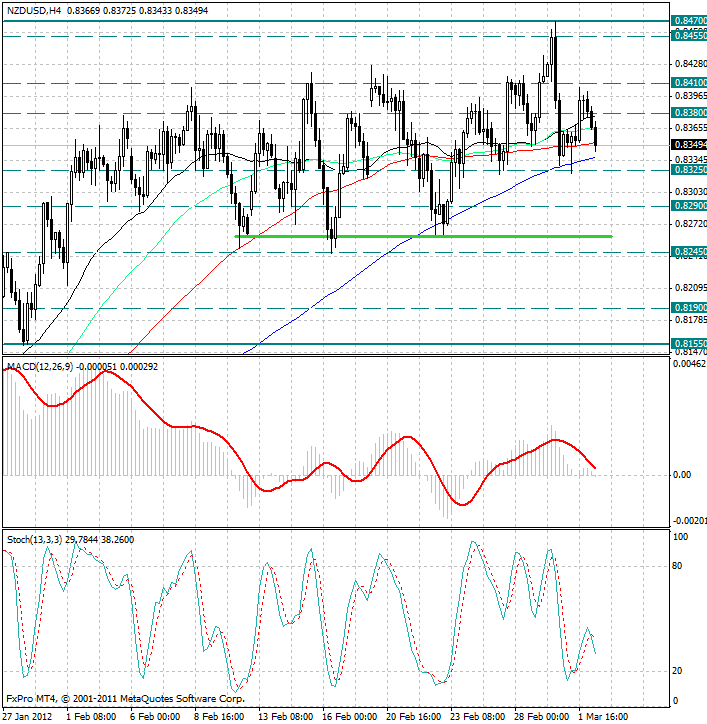707x724 pixels.
Task: Click the 1 Mar 16:00 time label
Action: tap(606, 716)
